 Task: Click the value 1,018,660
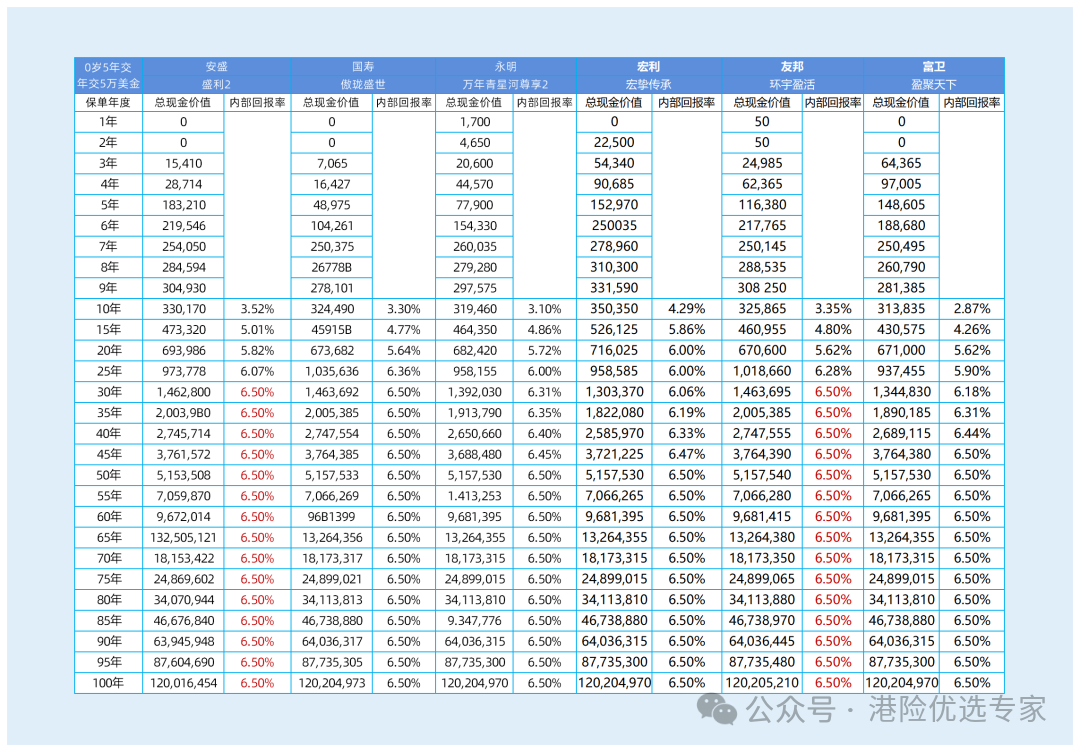click(762, 371)
